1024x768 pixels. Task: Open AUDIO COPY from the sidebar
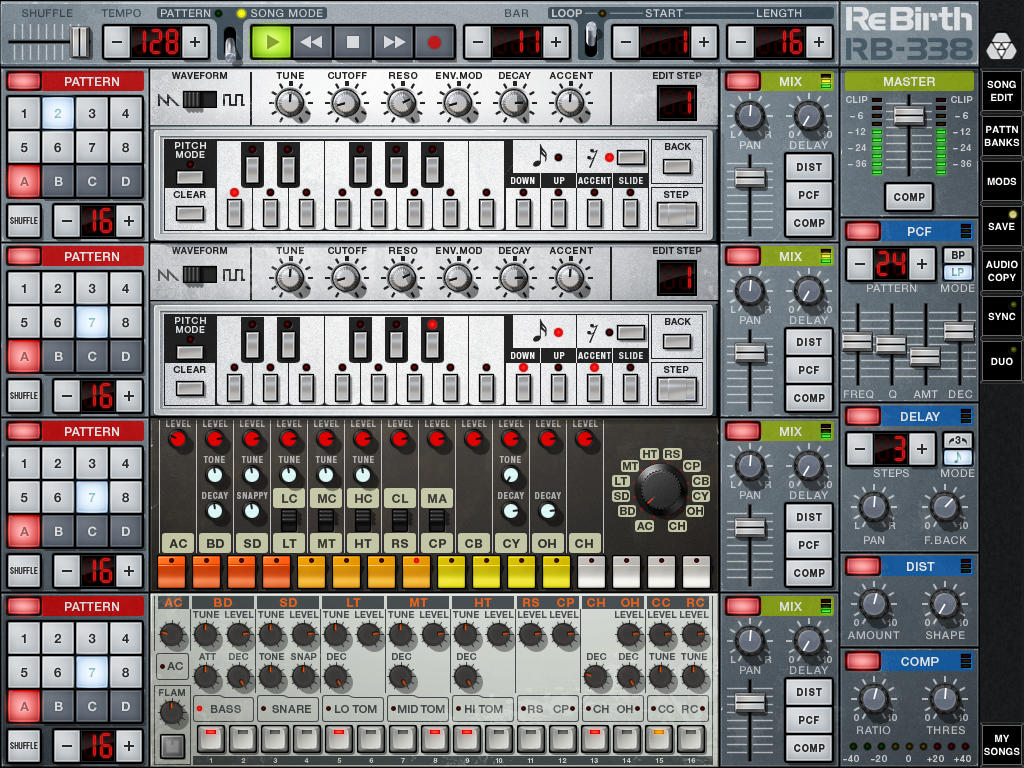tap(1000, 271)
